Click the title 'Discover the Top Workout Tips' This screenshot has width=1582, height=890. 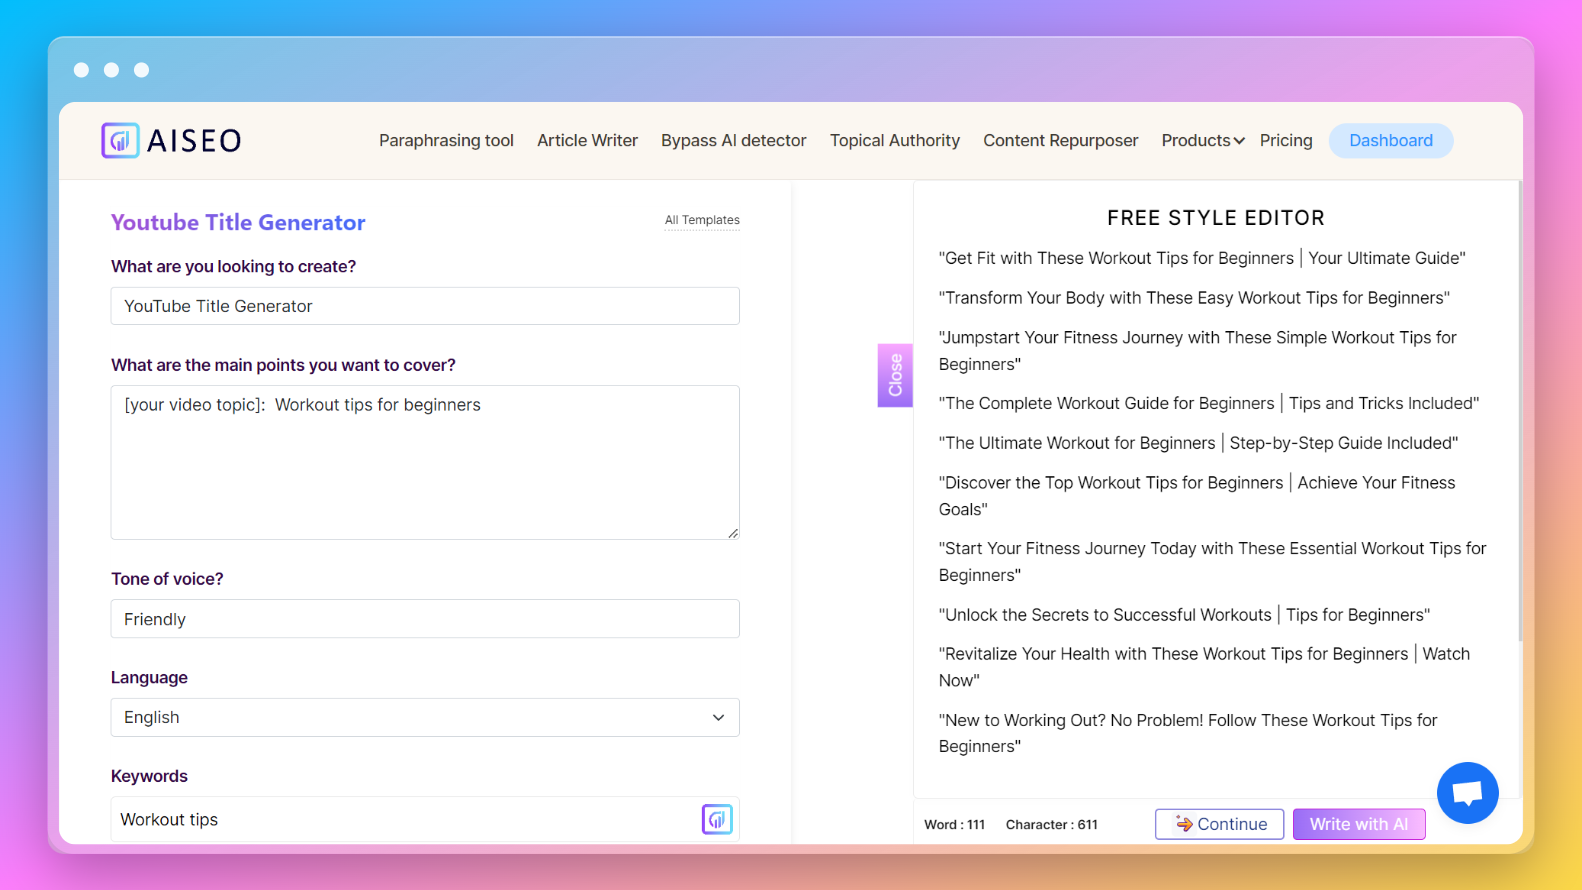(1197, 496)
